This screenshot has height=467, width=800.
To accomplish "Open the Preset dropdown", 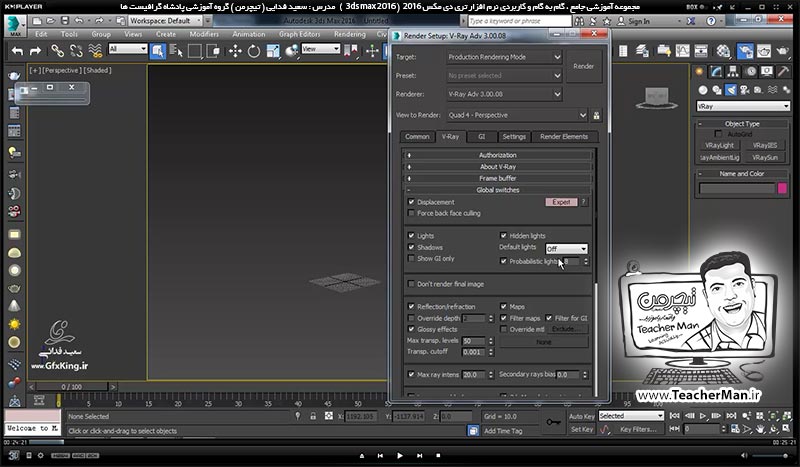I will pyautogui.click(x=504, y=76).
